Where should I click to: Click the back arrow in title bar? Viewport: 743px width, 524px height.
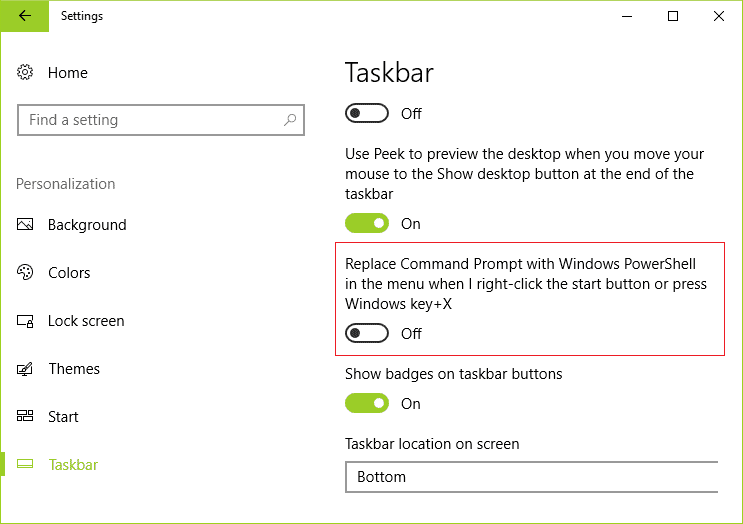click(x=24, y=16)
